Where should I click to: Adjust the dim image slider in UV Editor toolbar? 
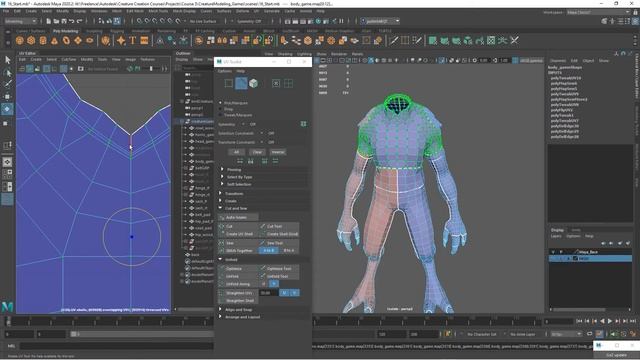[152, 69]
